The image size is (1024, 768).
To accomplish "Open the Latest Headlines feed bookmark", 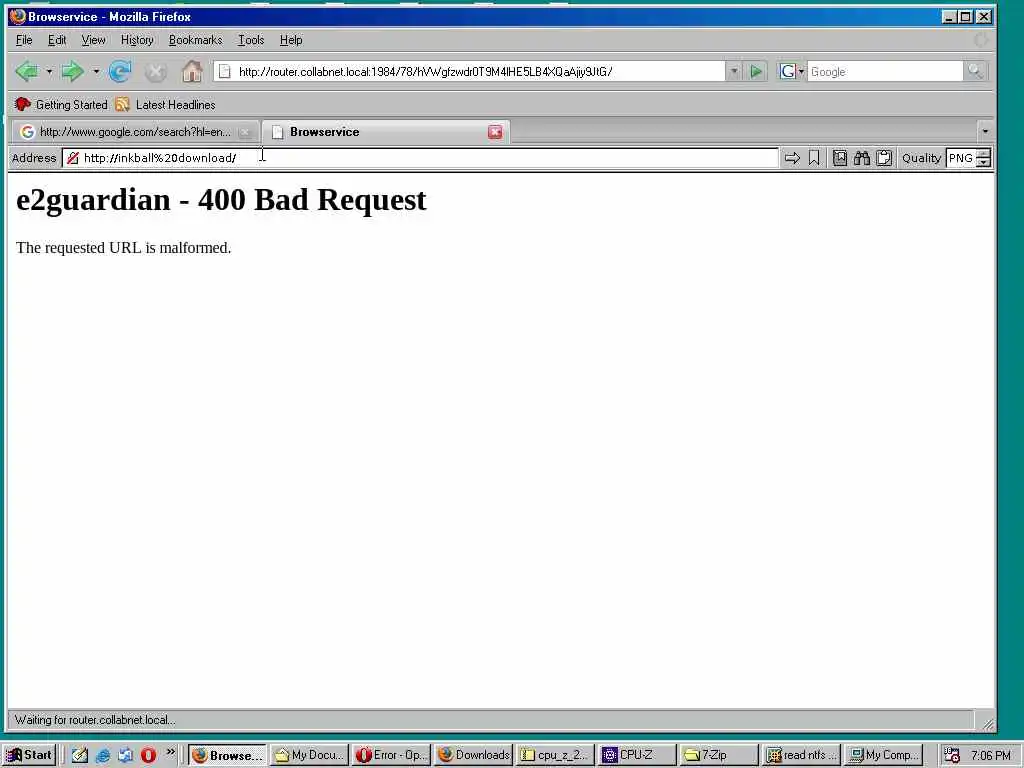I will click(165, 104).
